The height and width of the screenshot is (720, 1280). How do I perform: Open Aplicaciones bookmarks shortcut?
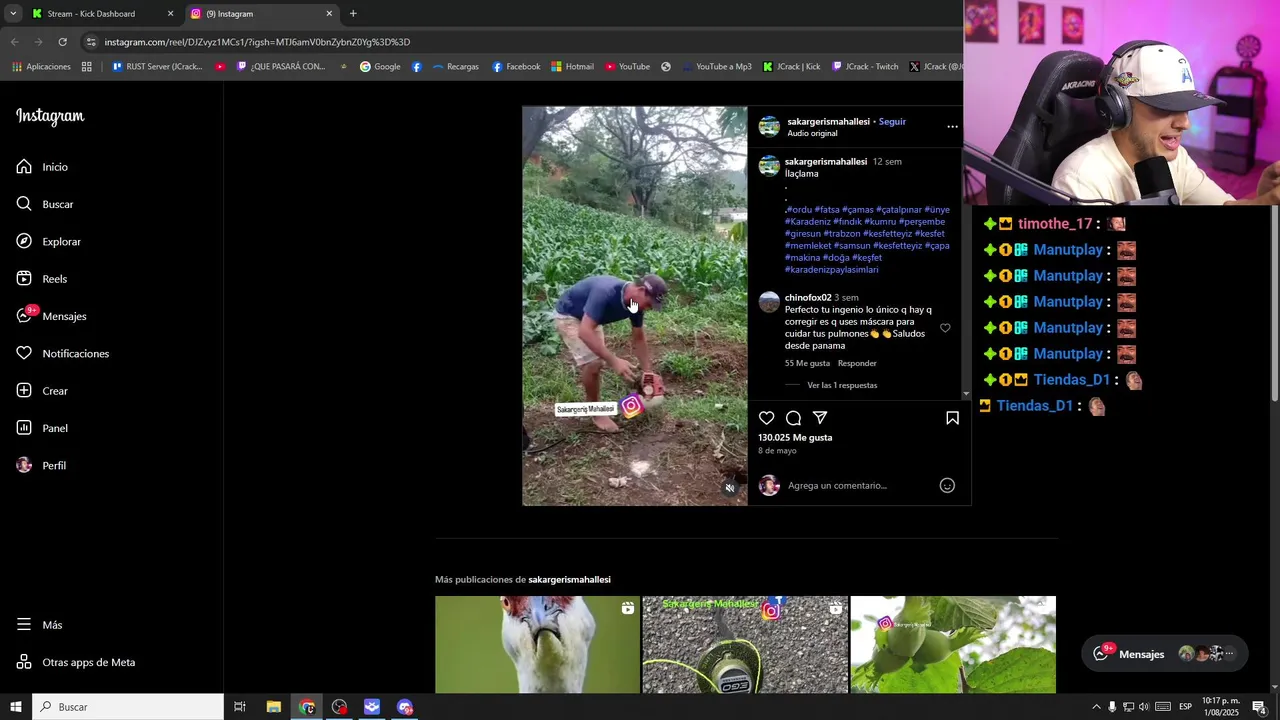41,67
